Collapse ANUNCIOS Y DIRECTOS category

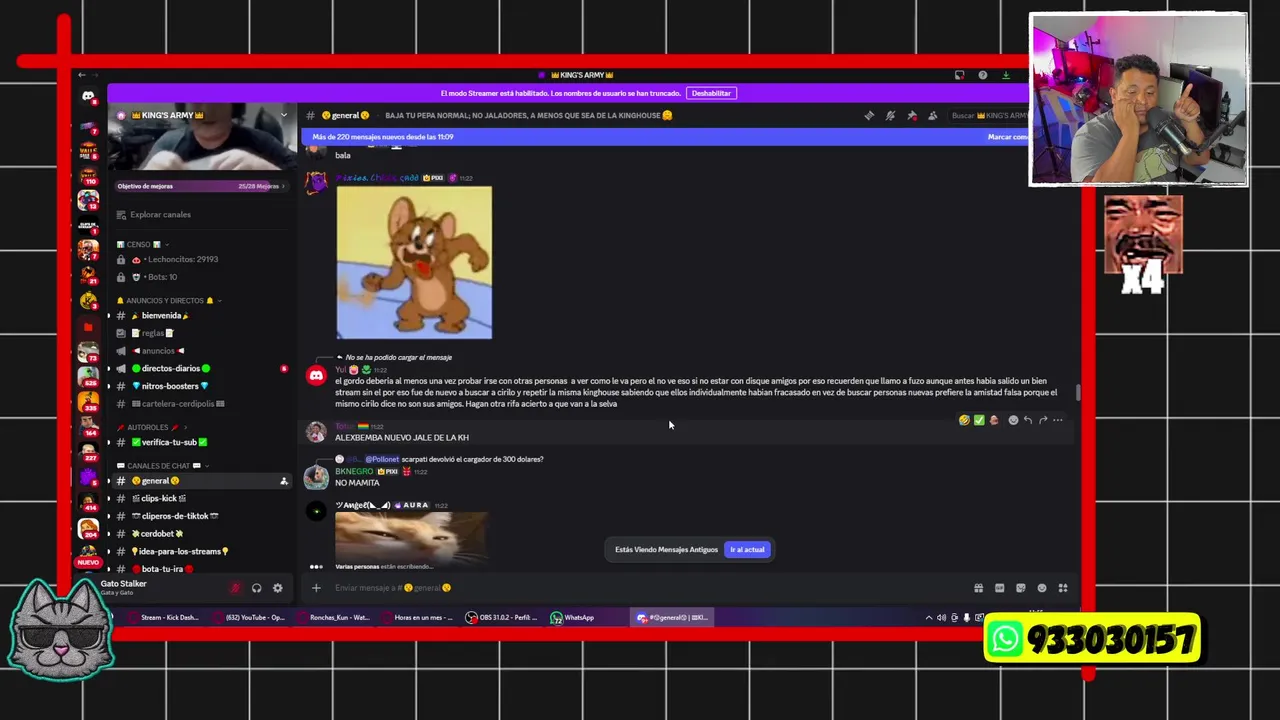coord(169,300)
